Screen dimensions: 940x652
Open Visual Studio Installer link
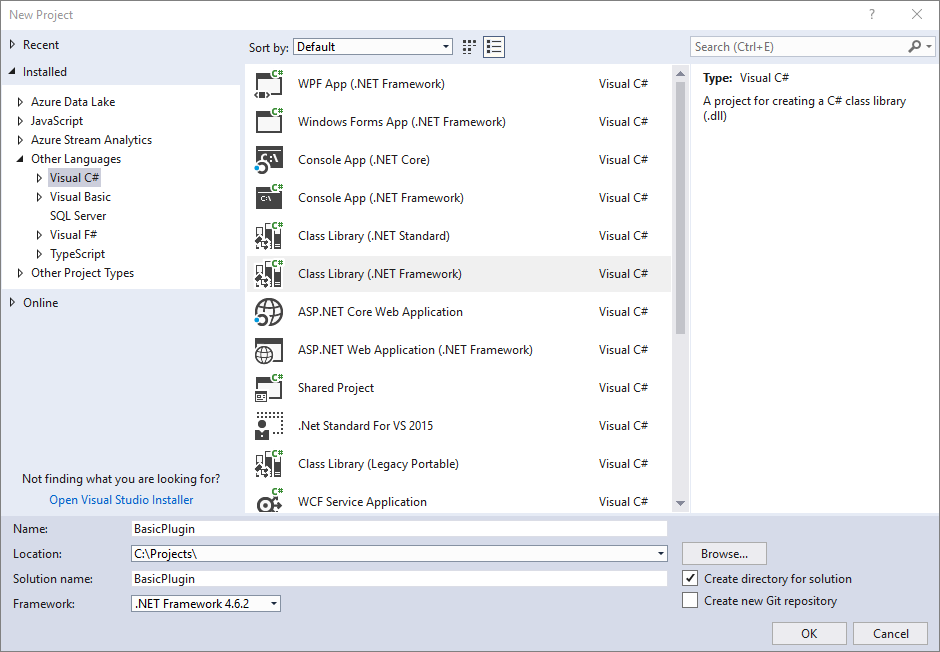(120, 499)
